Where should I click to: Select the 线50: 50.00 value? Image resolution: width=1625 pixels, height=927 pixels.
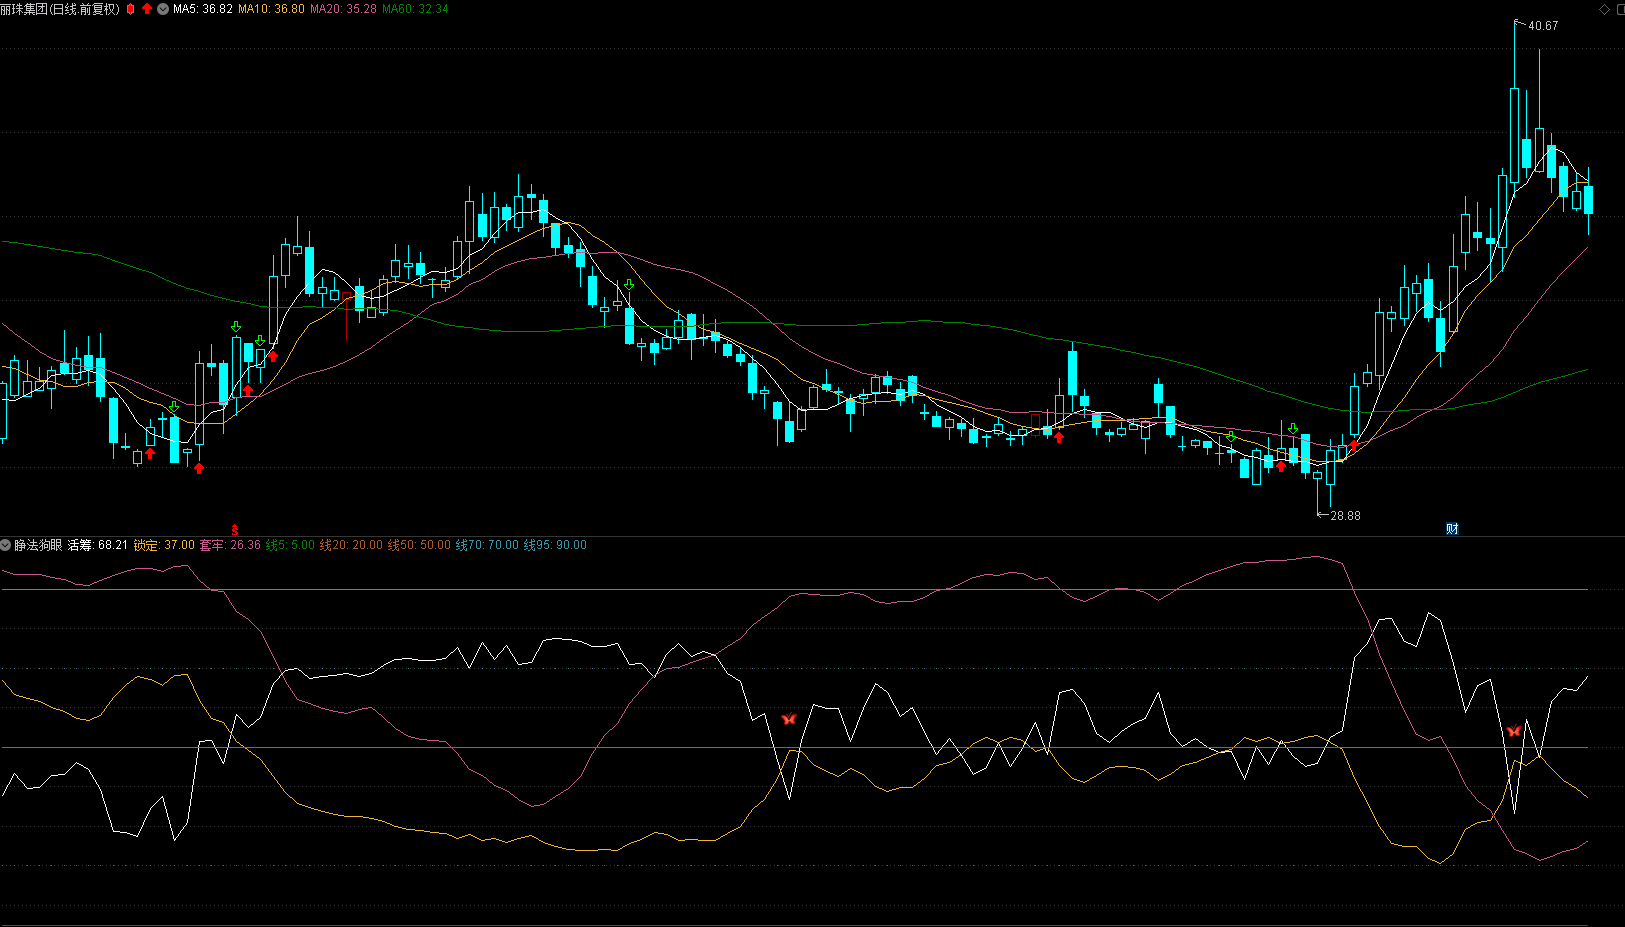(419, 545)
